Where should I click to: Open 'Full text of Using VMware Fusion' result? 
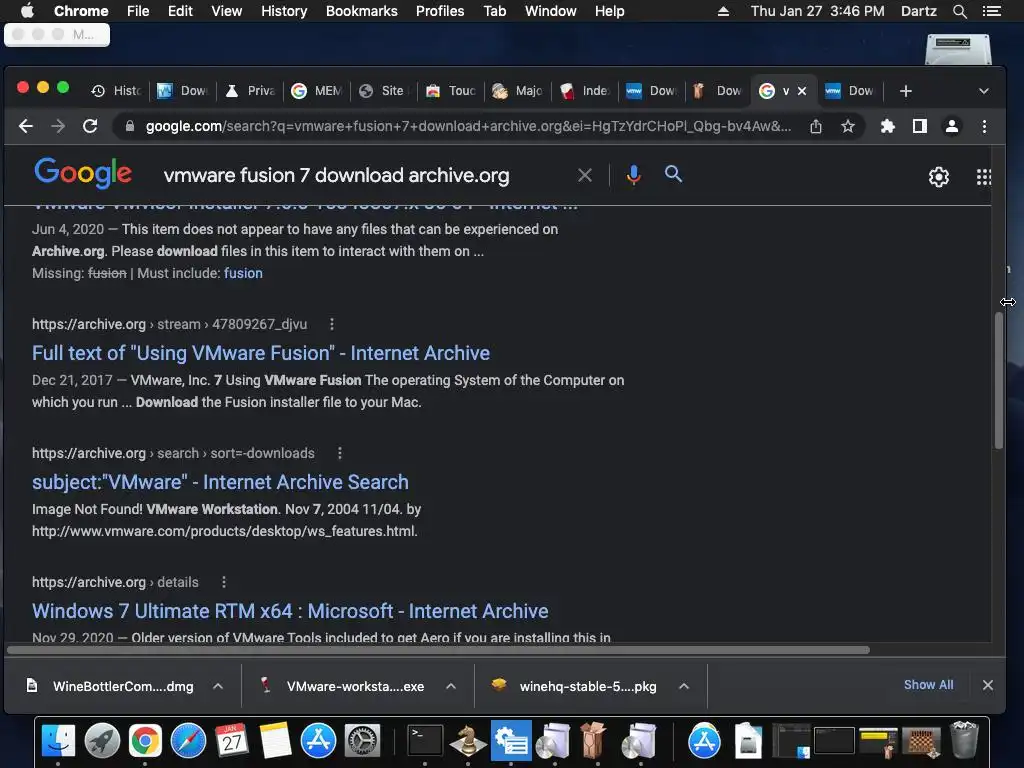[261, 353]
